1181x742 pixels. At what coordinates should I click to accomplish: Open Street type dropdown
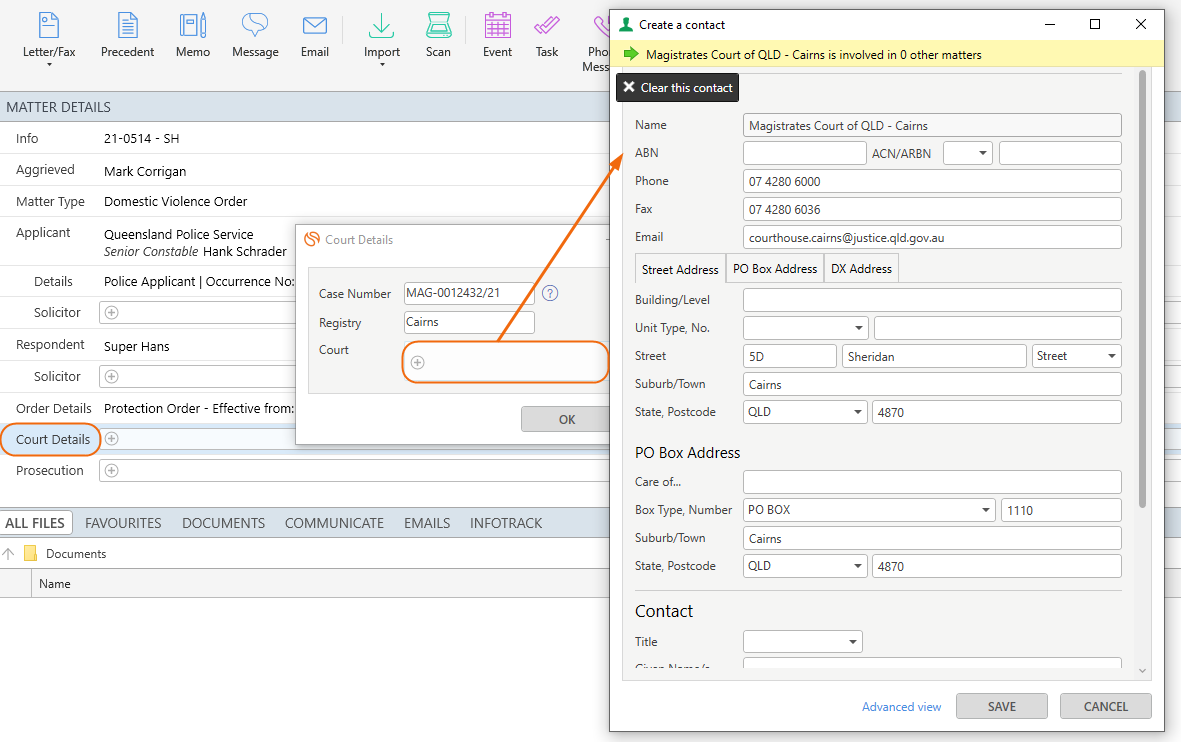[x=1076, y=356]
